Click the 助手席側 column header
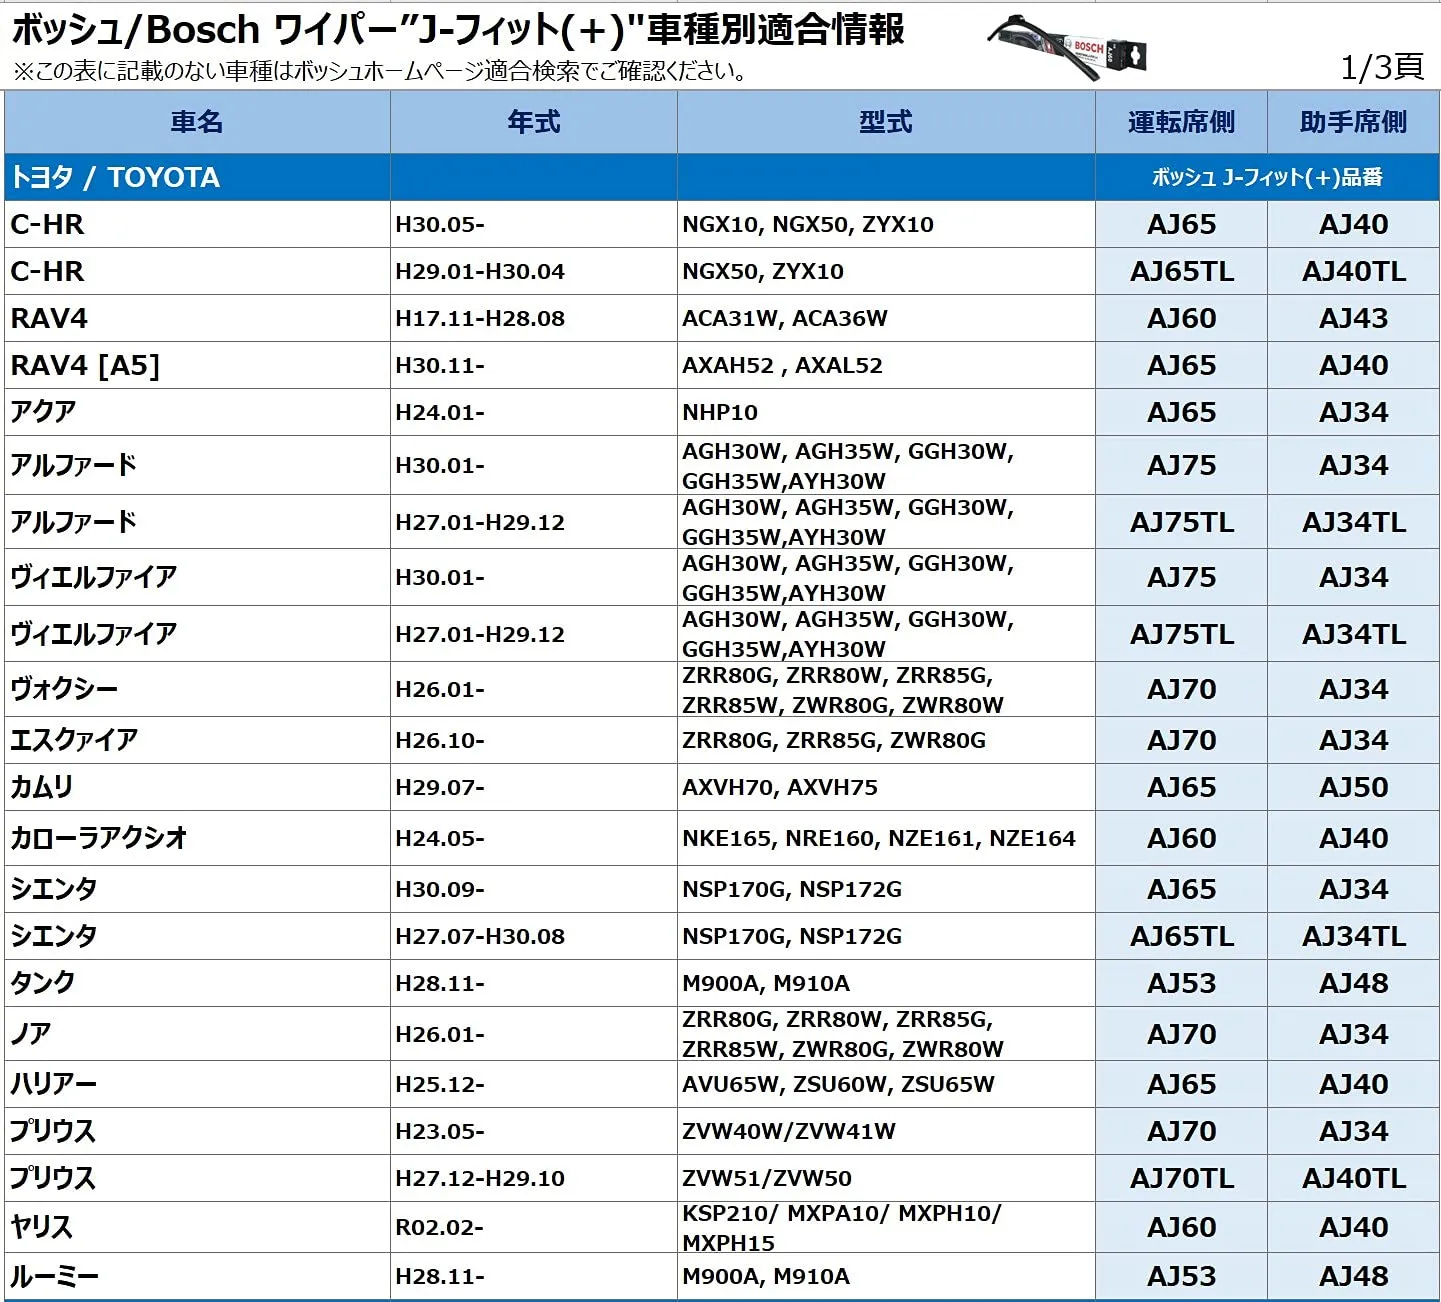1441x1302 pixels. [1353, 122]
